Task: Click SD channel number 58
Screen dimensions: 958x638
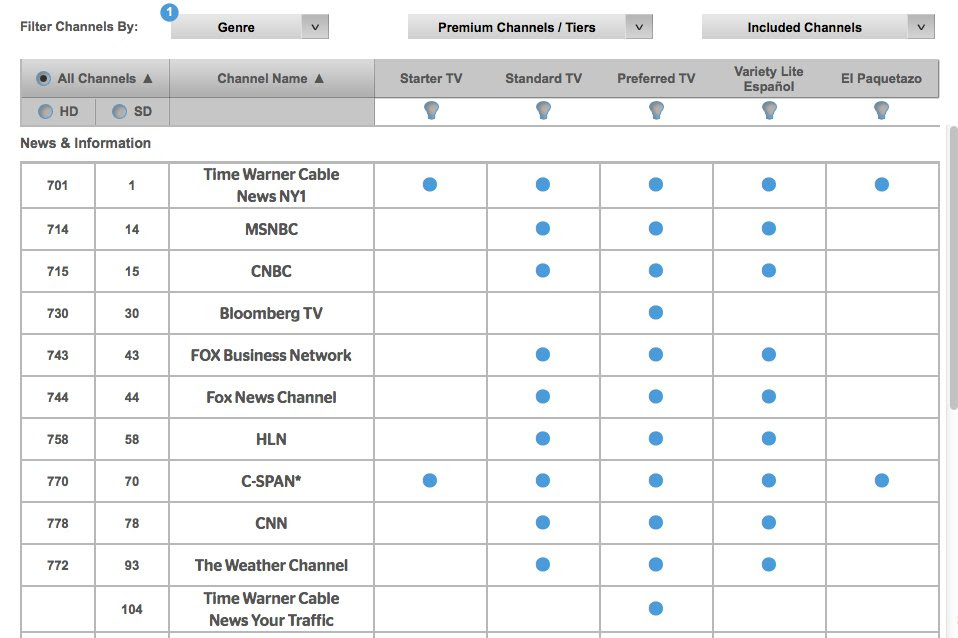Action: [x=132, y=439]
